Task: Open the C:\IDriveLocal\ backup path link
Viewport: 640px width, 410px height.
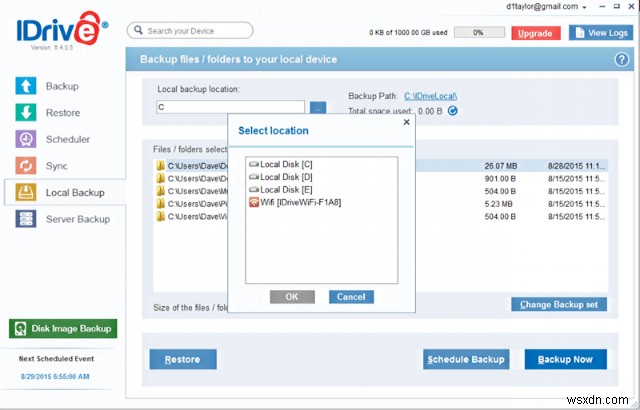Action: tap(431, 96)
